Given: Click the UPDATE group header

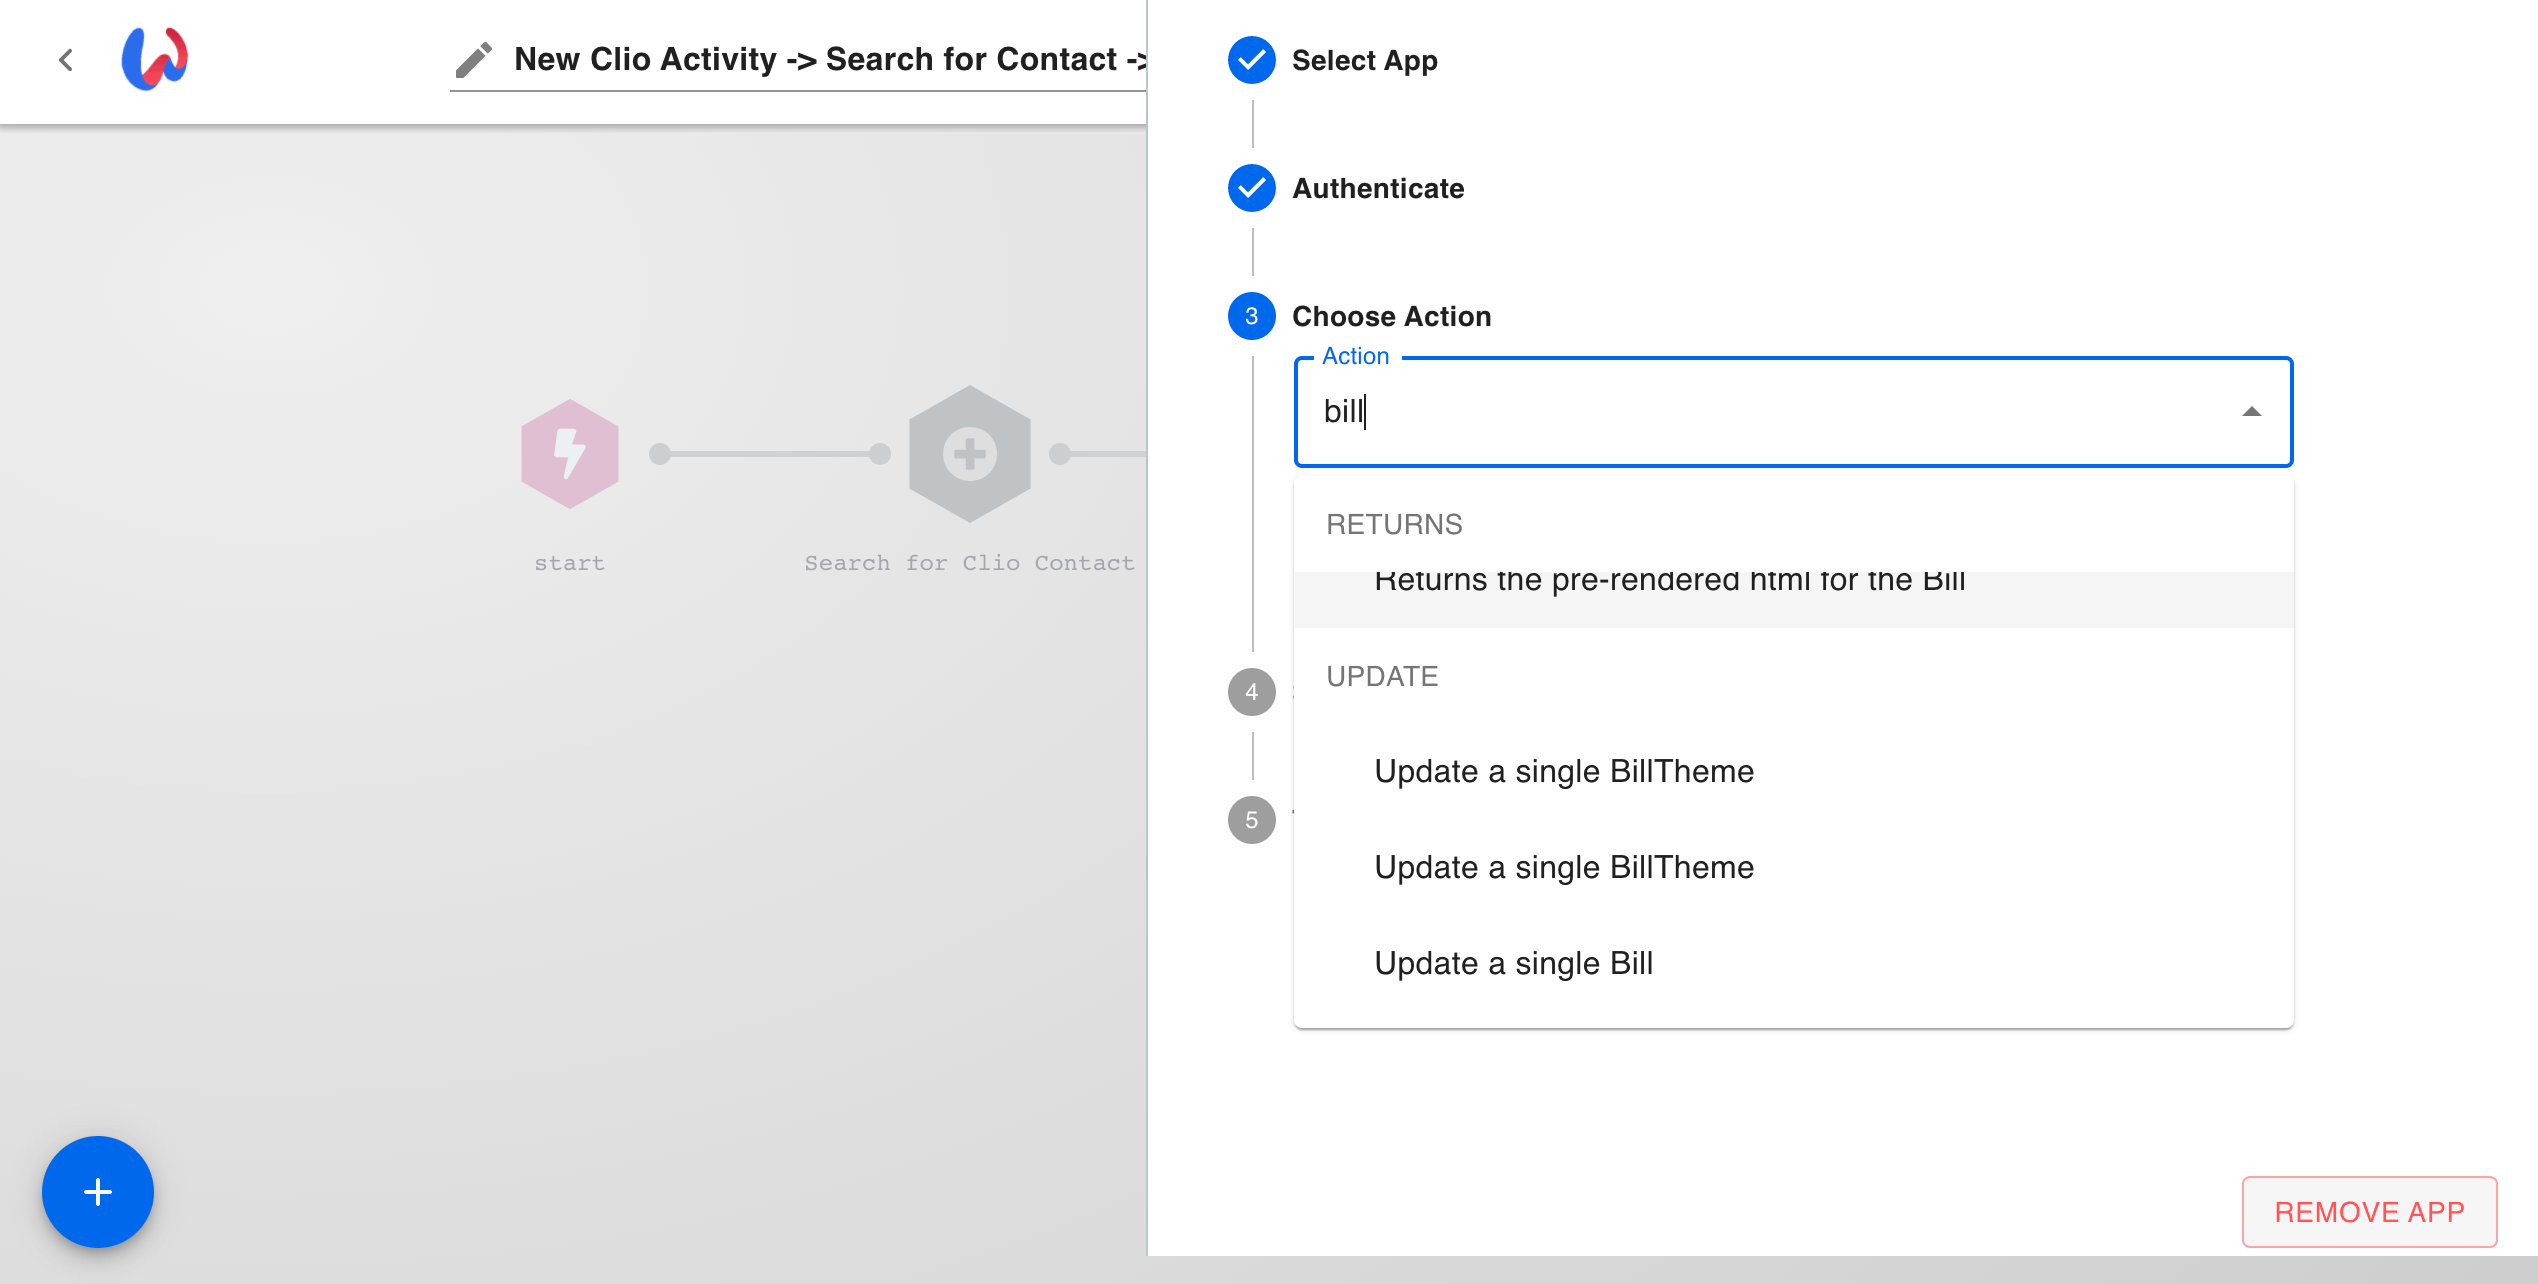Looking at the screenshot, I should click(x=1382, y=676).
